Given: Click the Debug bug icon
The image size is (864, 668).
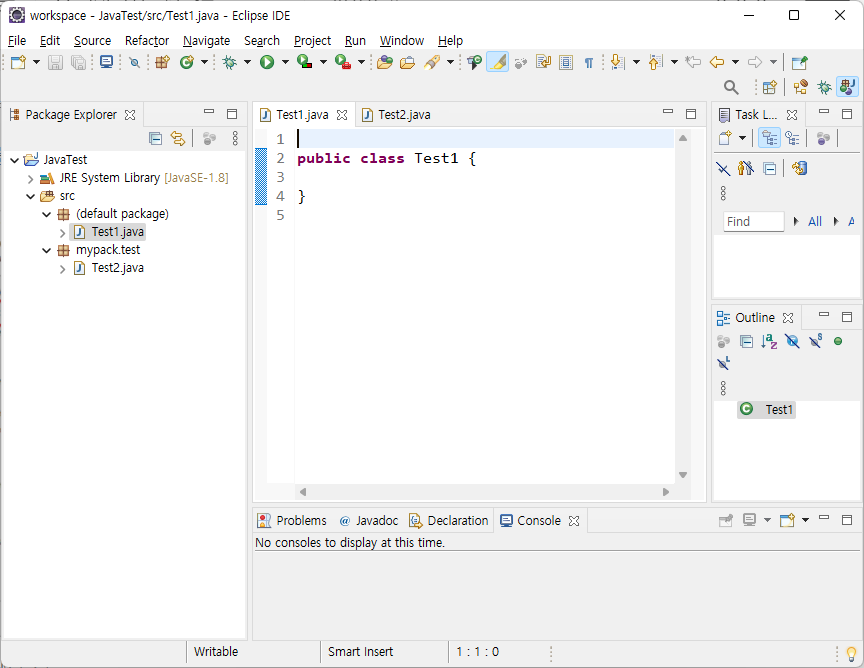Looking at the screenshot, I should point(230,62).
